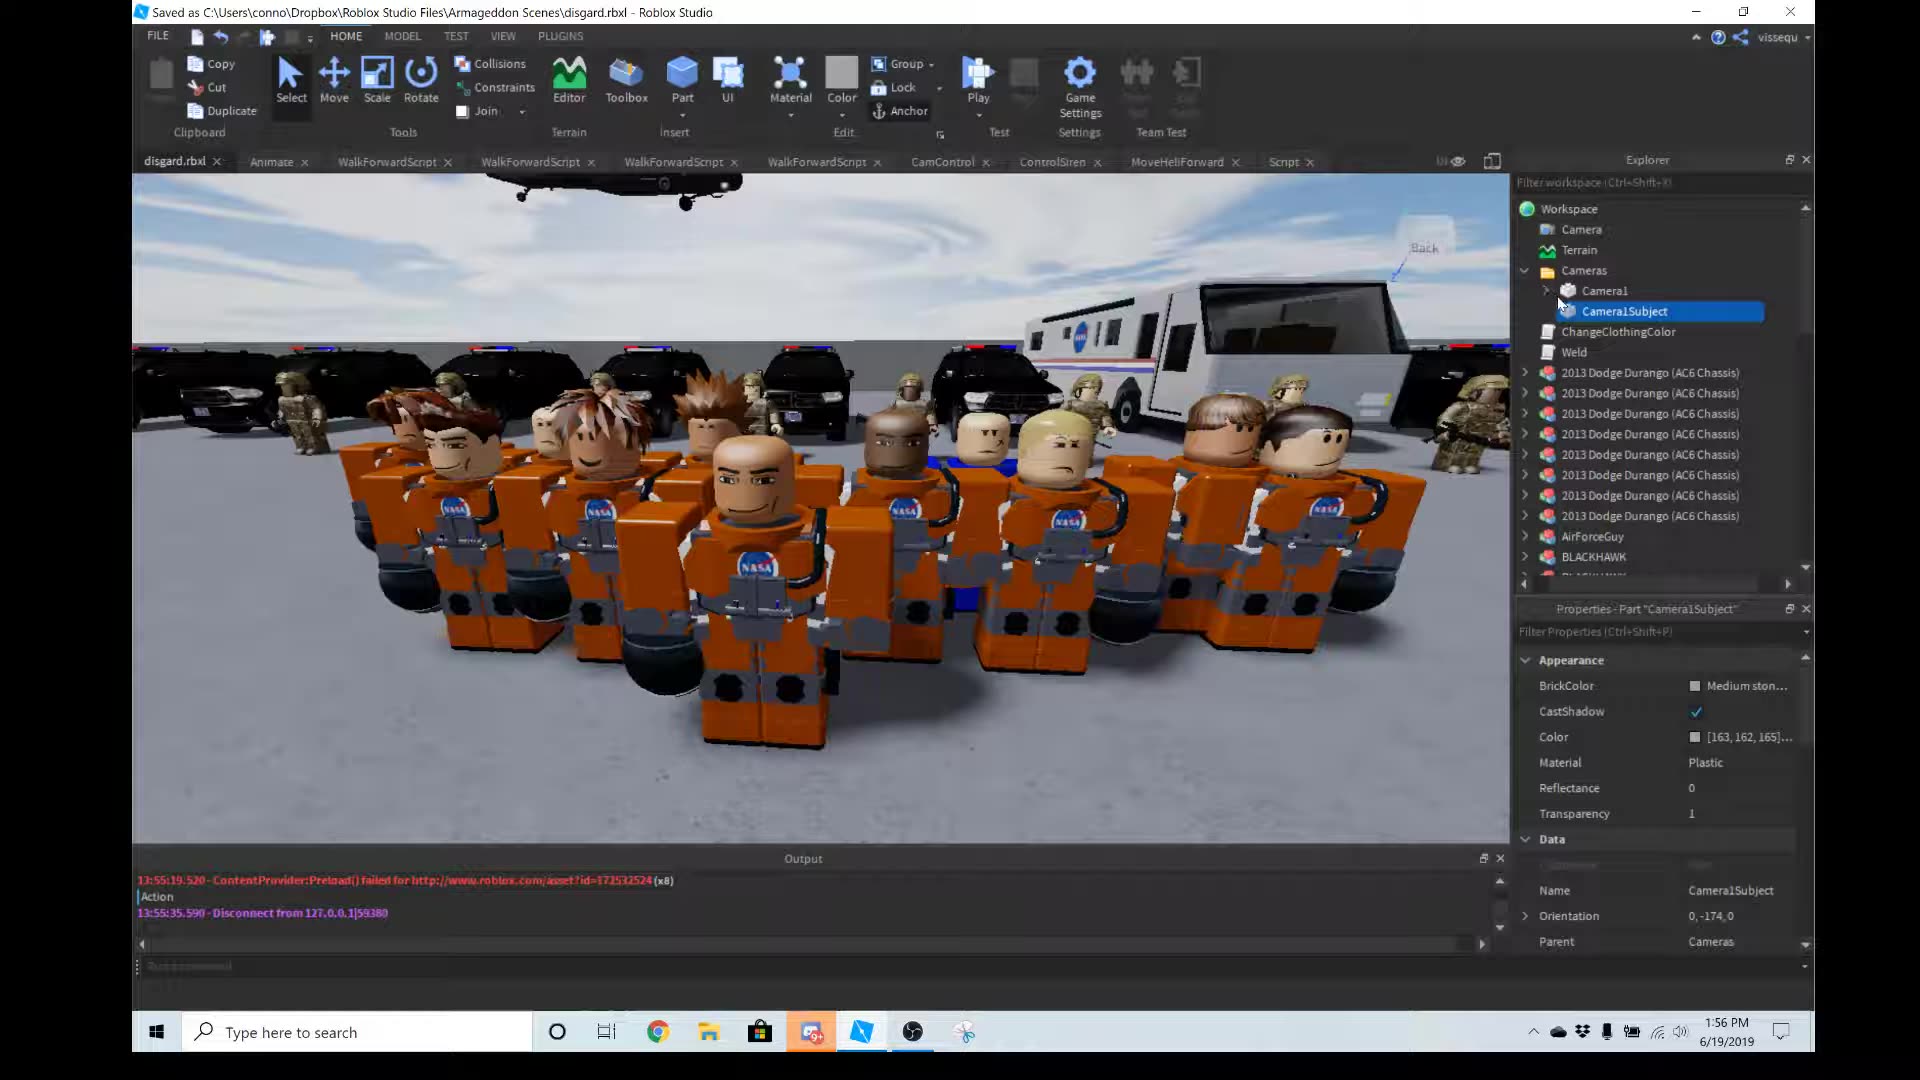The width and height of the screenshot is (1920, 1080).
Task: Open the terrain Editor
Action: coord(569,80)
